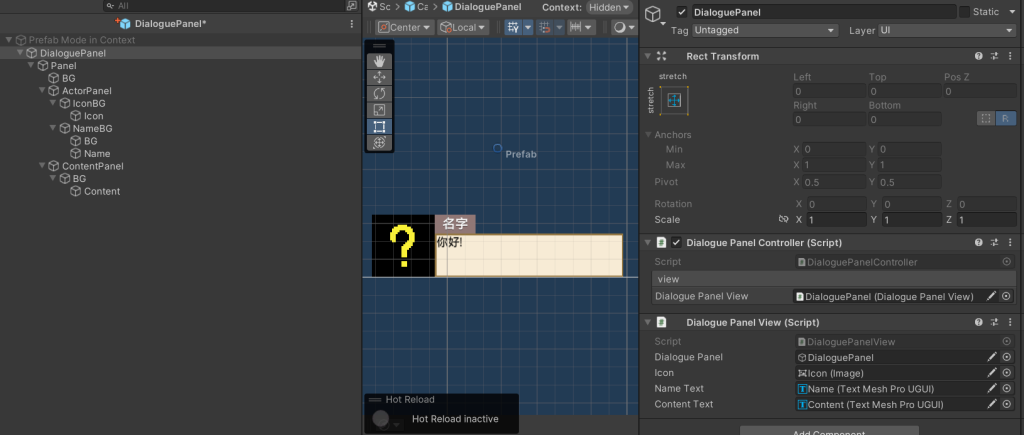The width and height of the screenshot is (1024, 435).
Task: Select the Hand view tool
Action: (379, 61)
